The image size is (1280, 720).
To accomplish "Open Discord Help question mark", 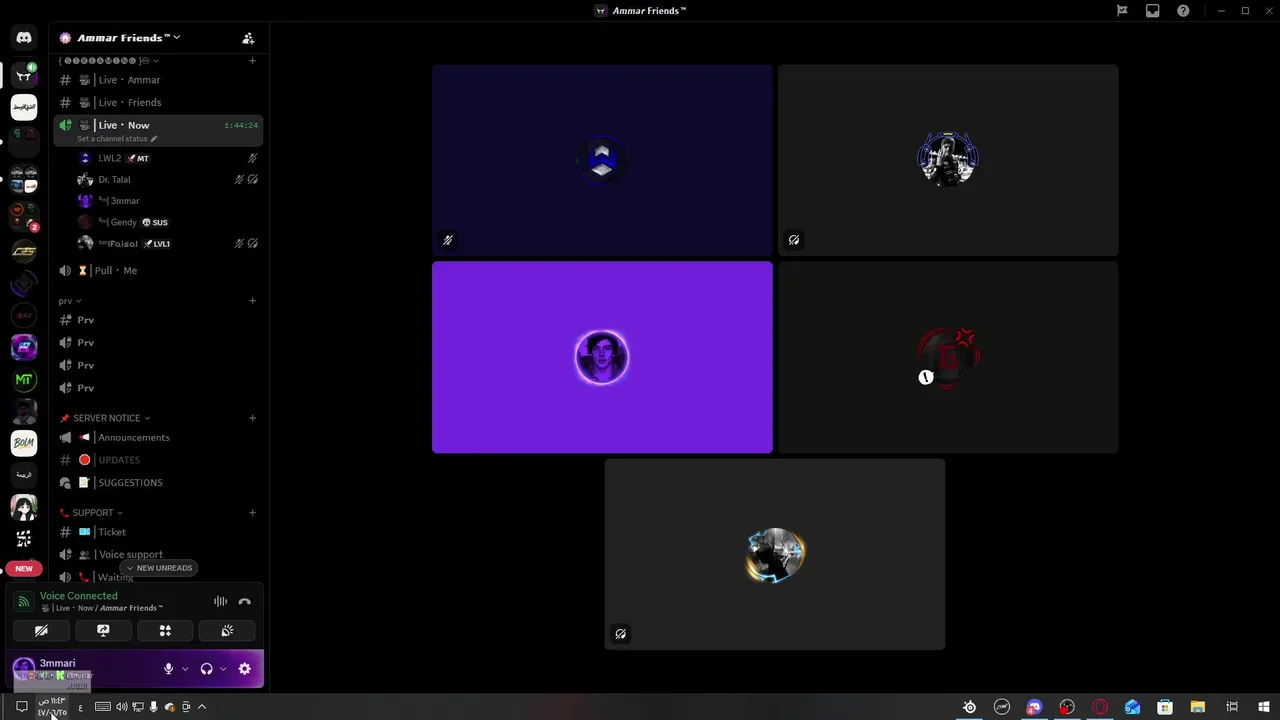I will [1183, 11].
